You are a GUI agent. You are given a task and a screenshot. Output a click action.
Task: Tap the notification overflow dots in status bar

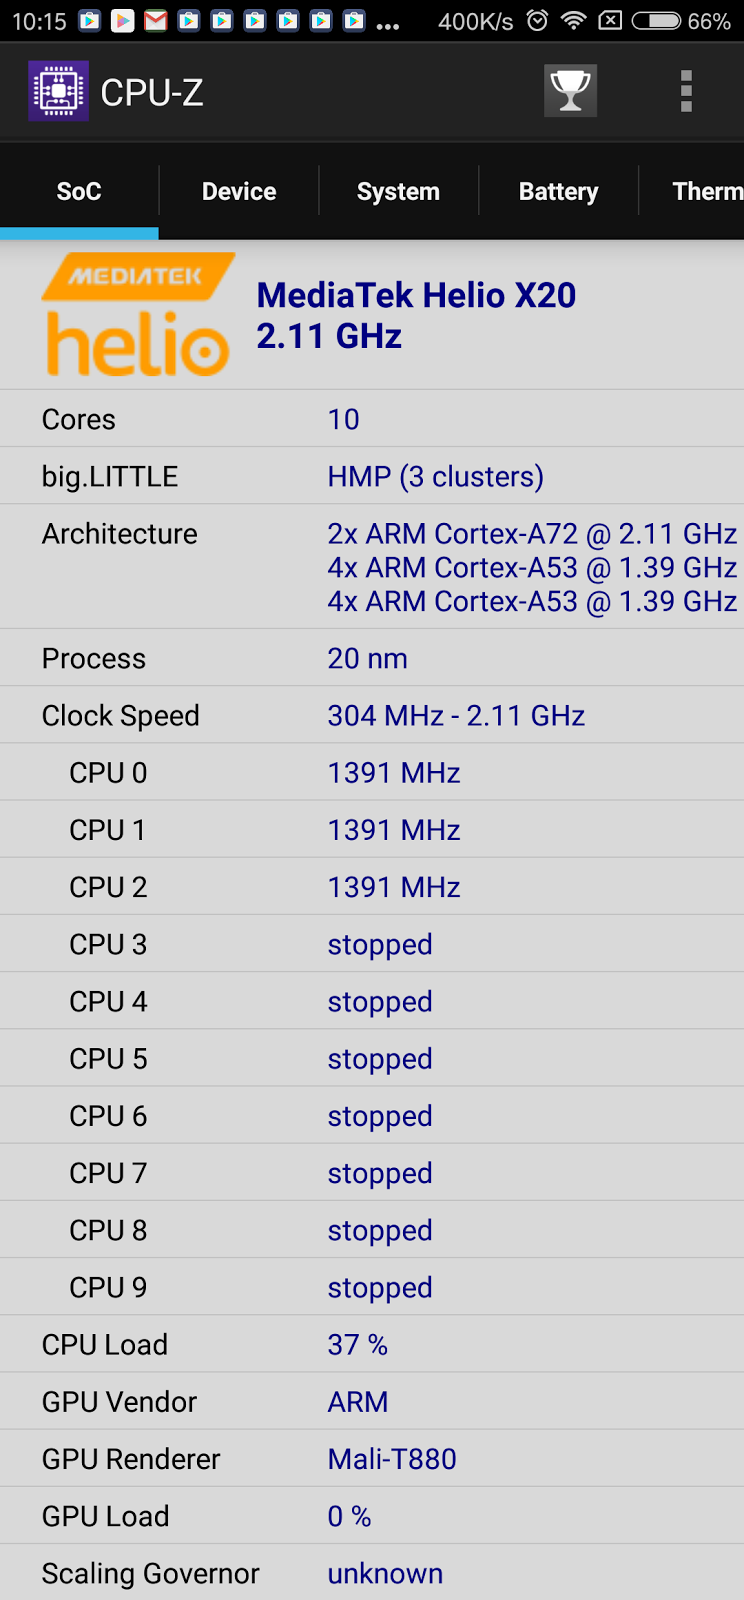click(388, 24)
